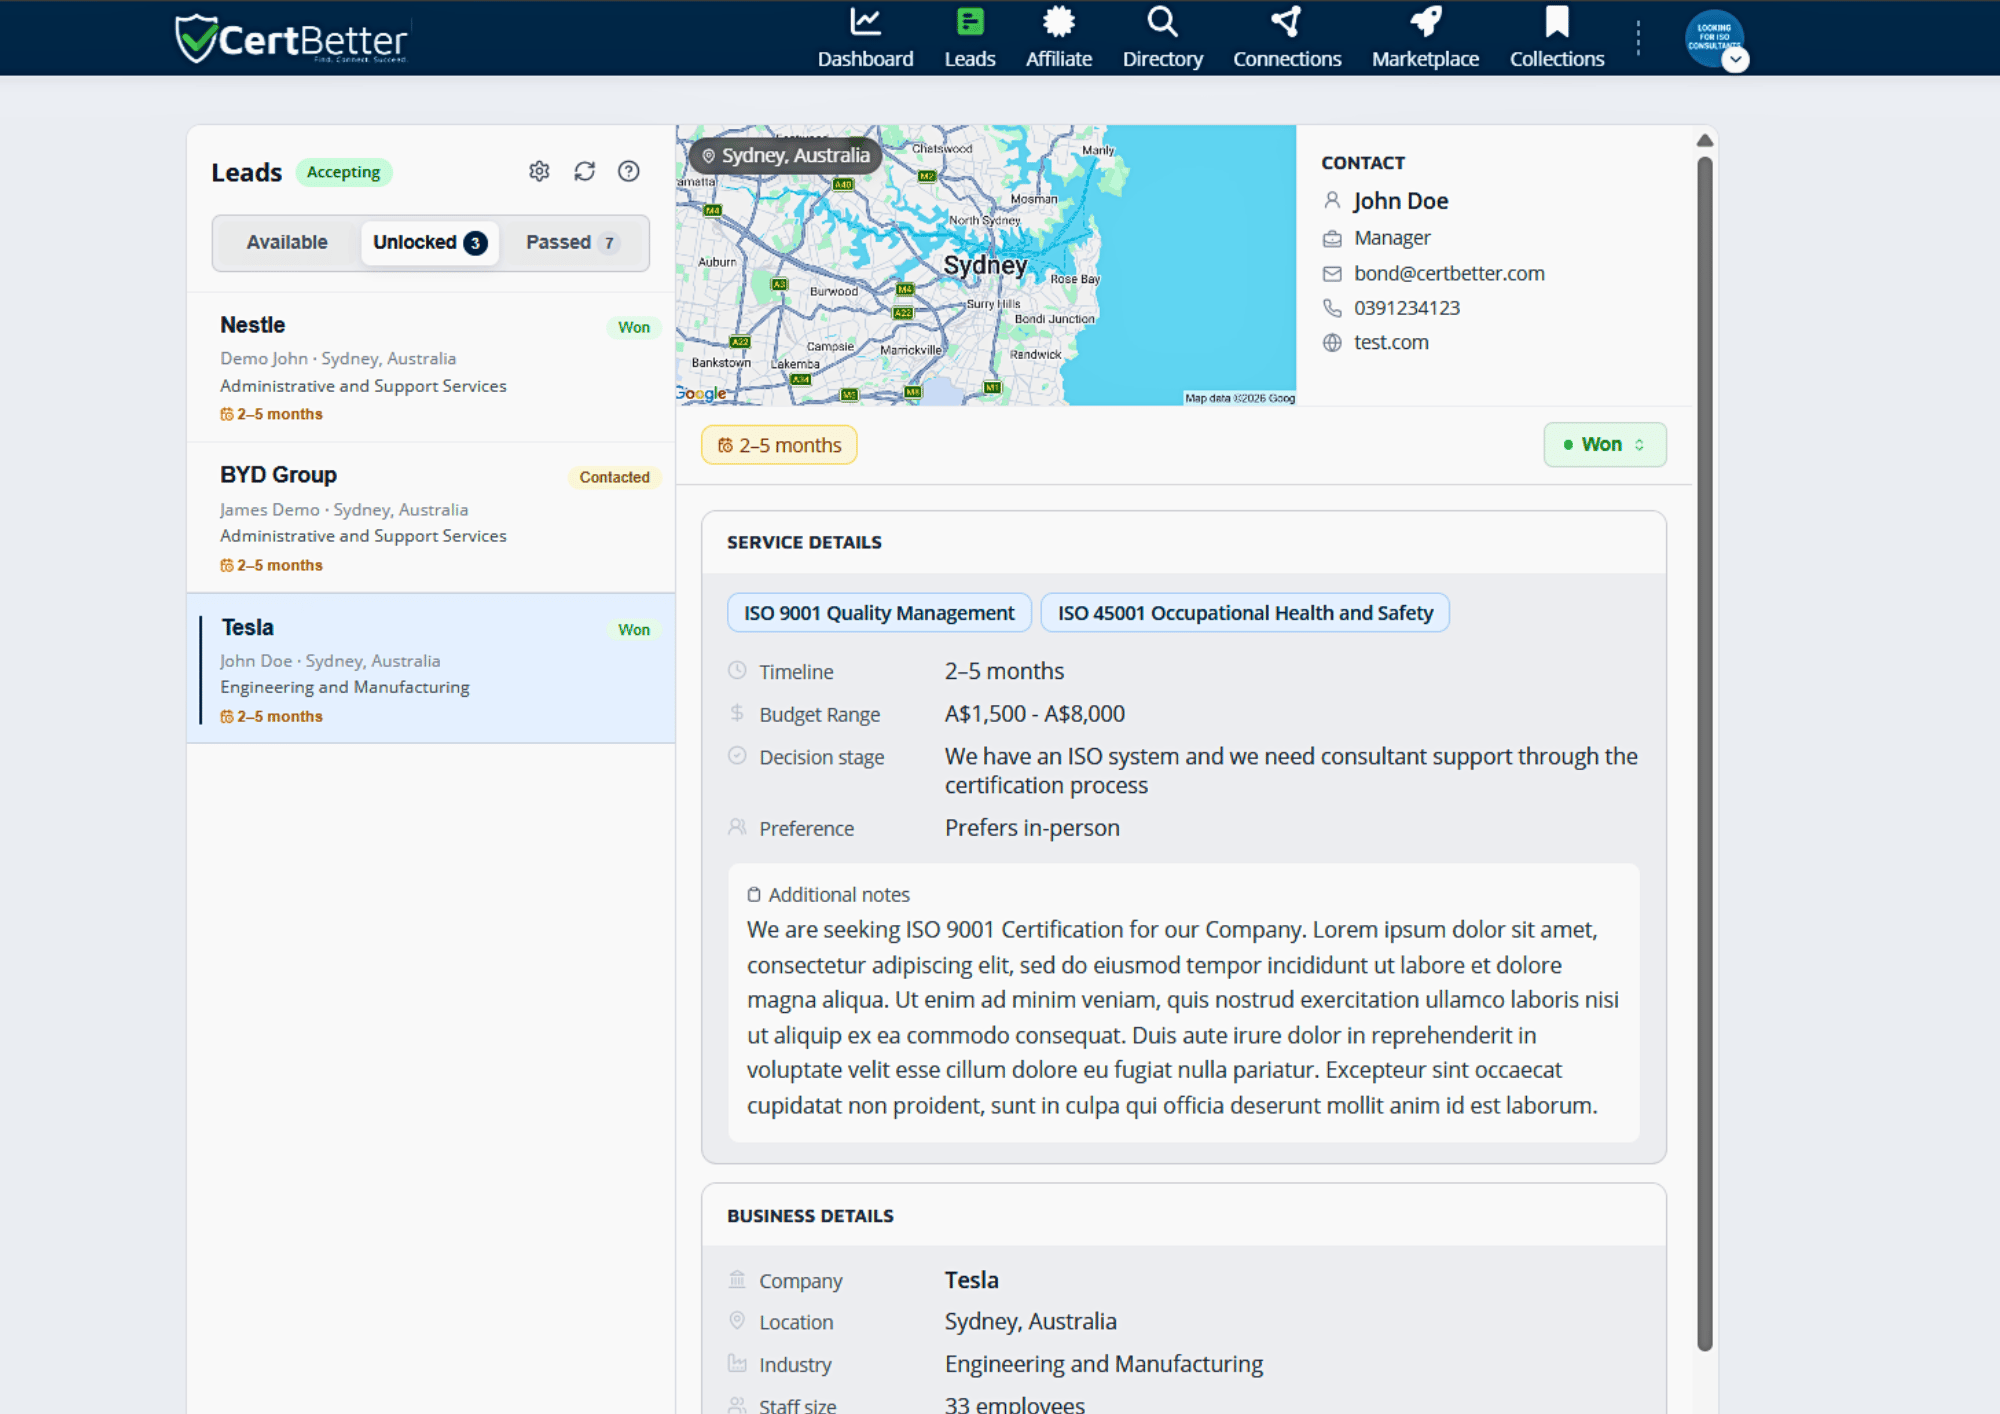Click the Won badge on Tesla lead
2000x1414 pixels.
point(633,629)
